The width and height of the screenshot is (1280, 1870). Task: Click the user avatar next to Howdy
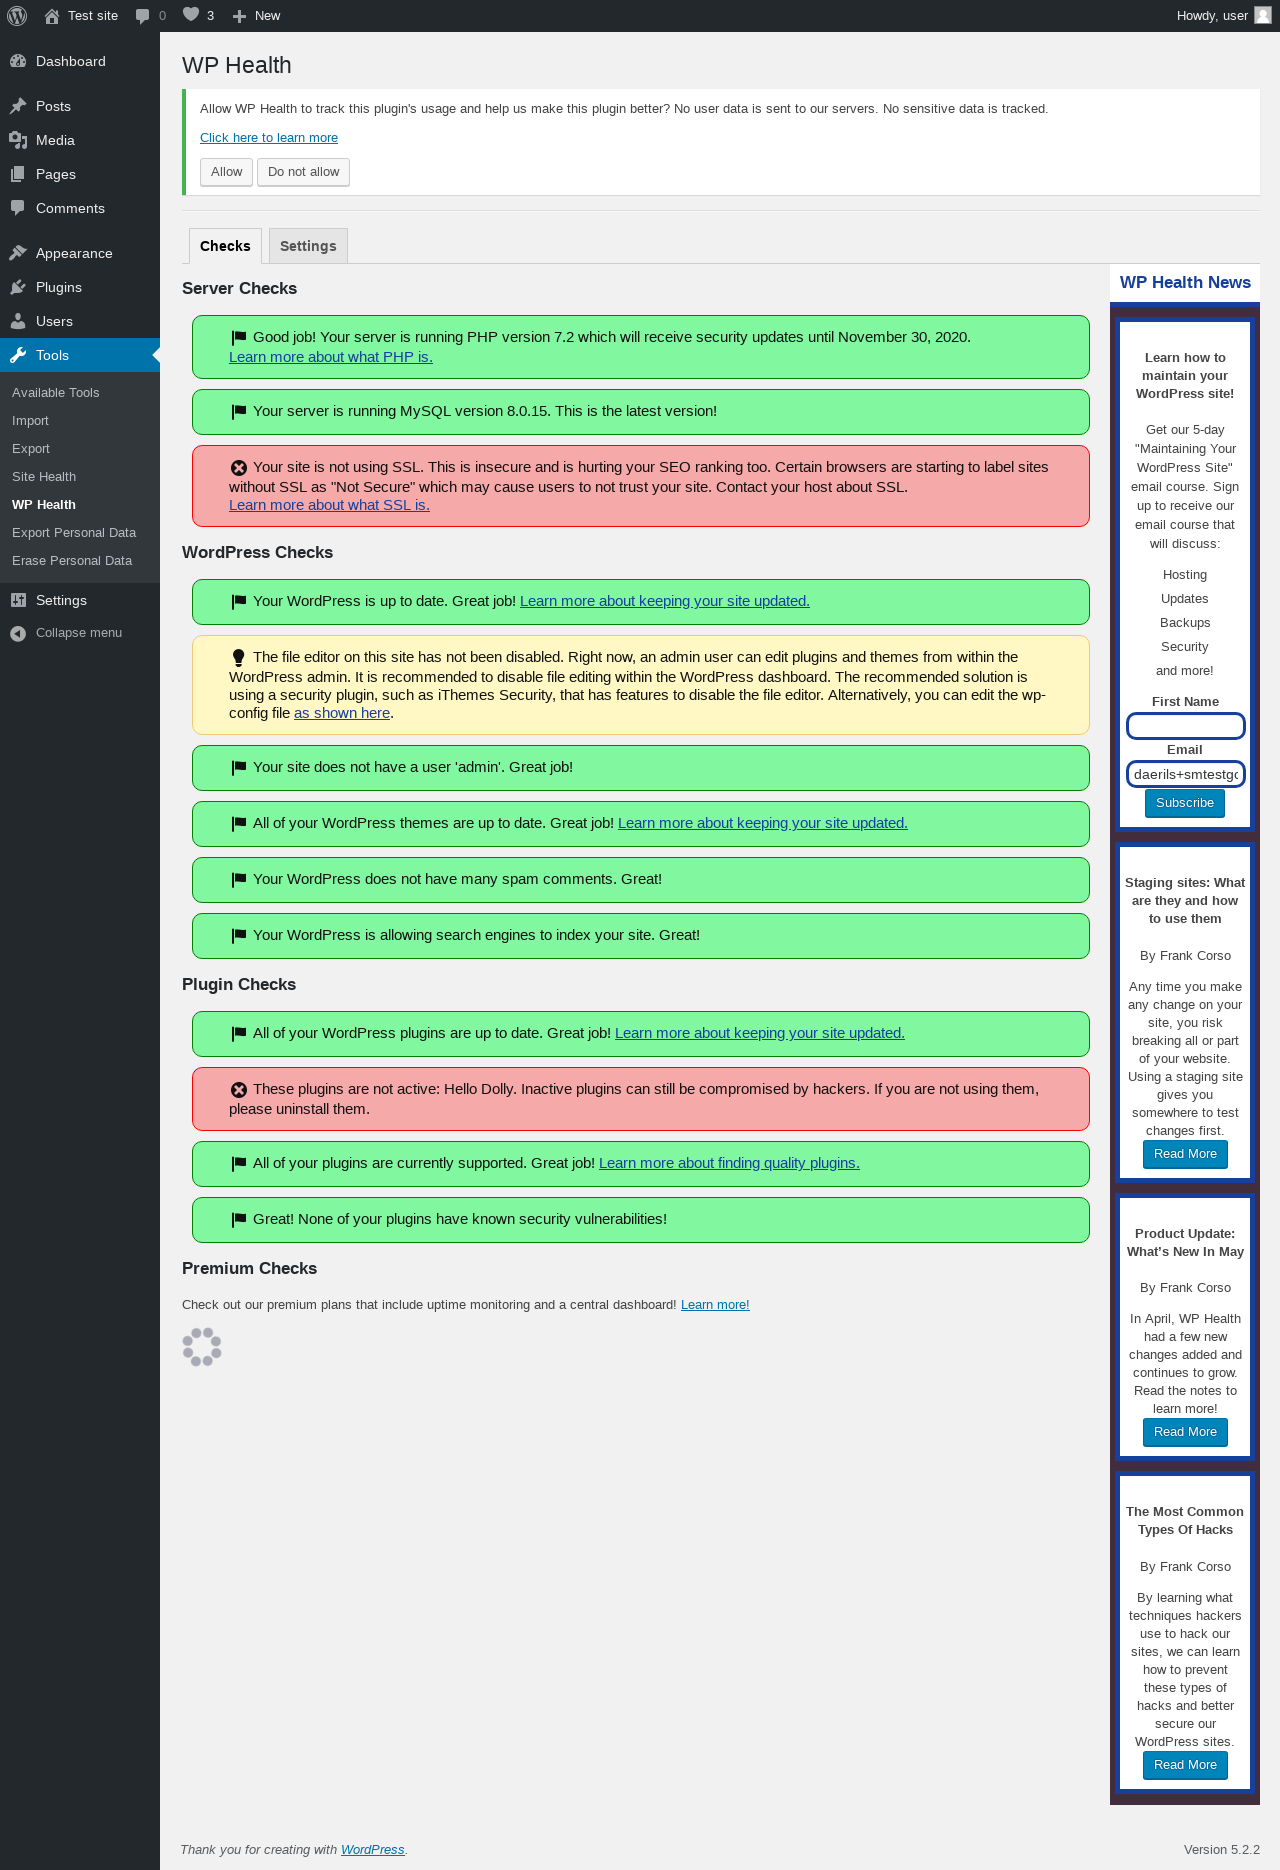pos(1263,15)
